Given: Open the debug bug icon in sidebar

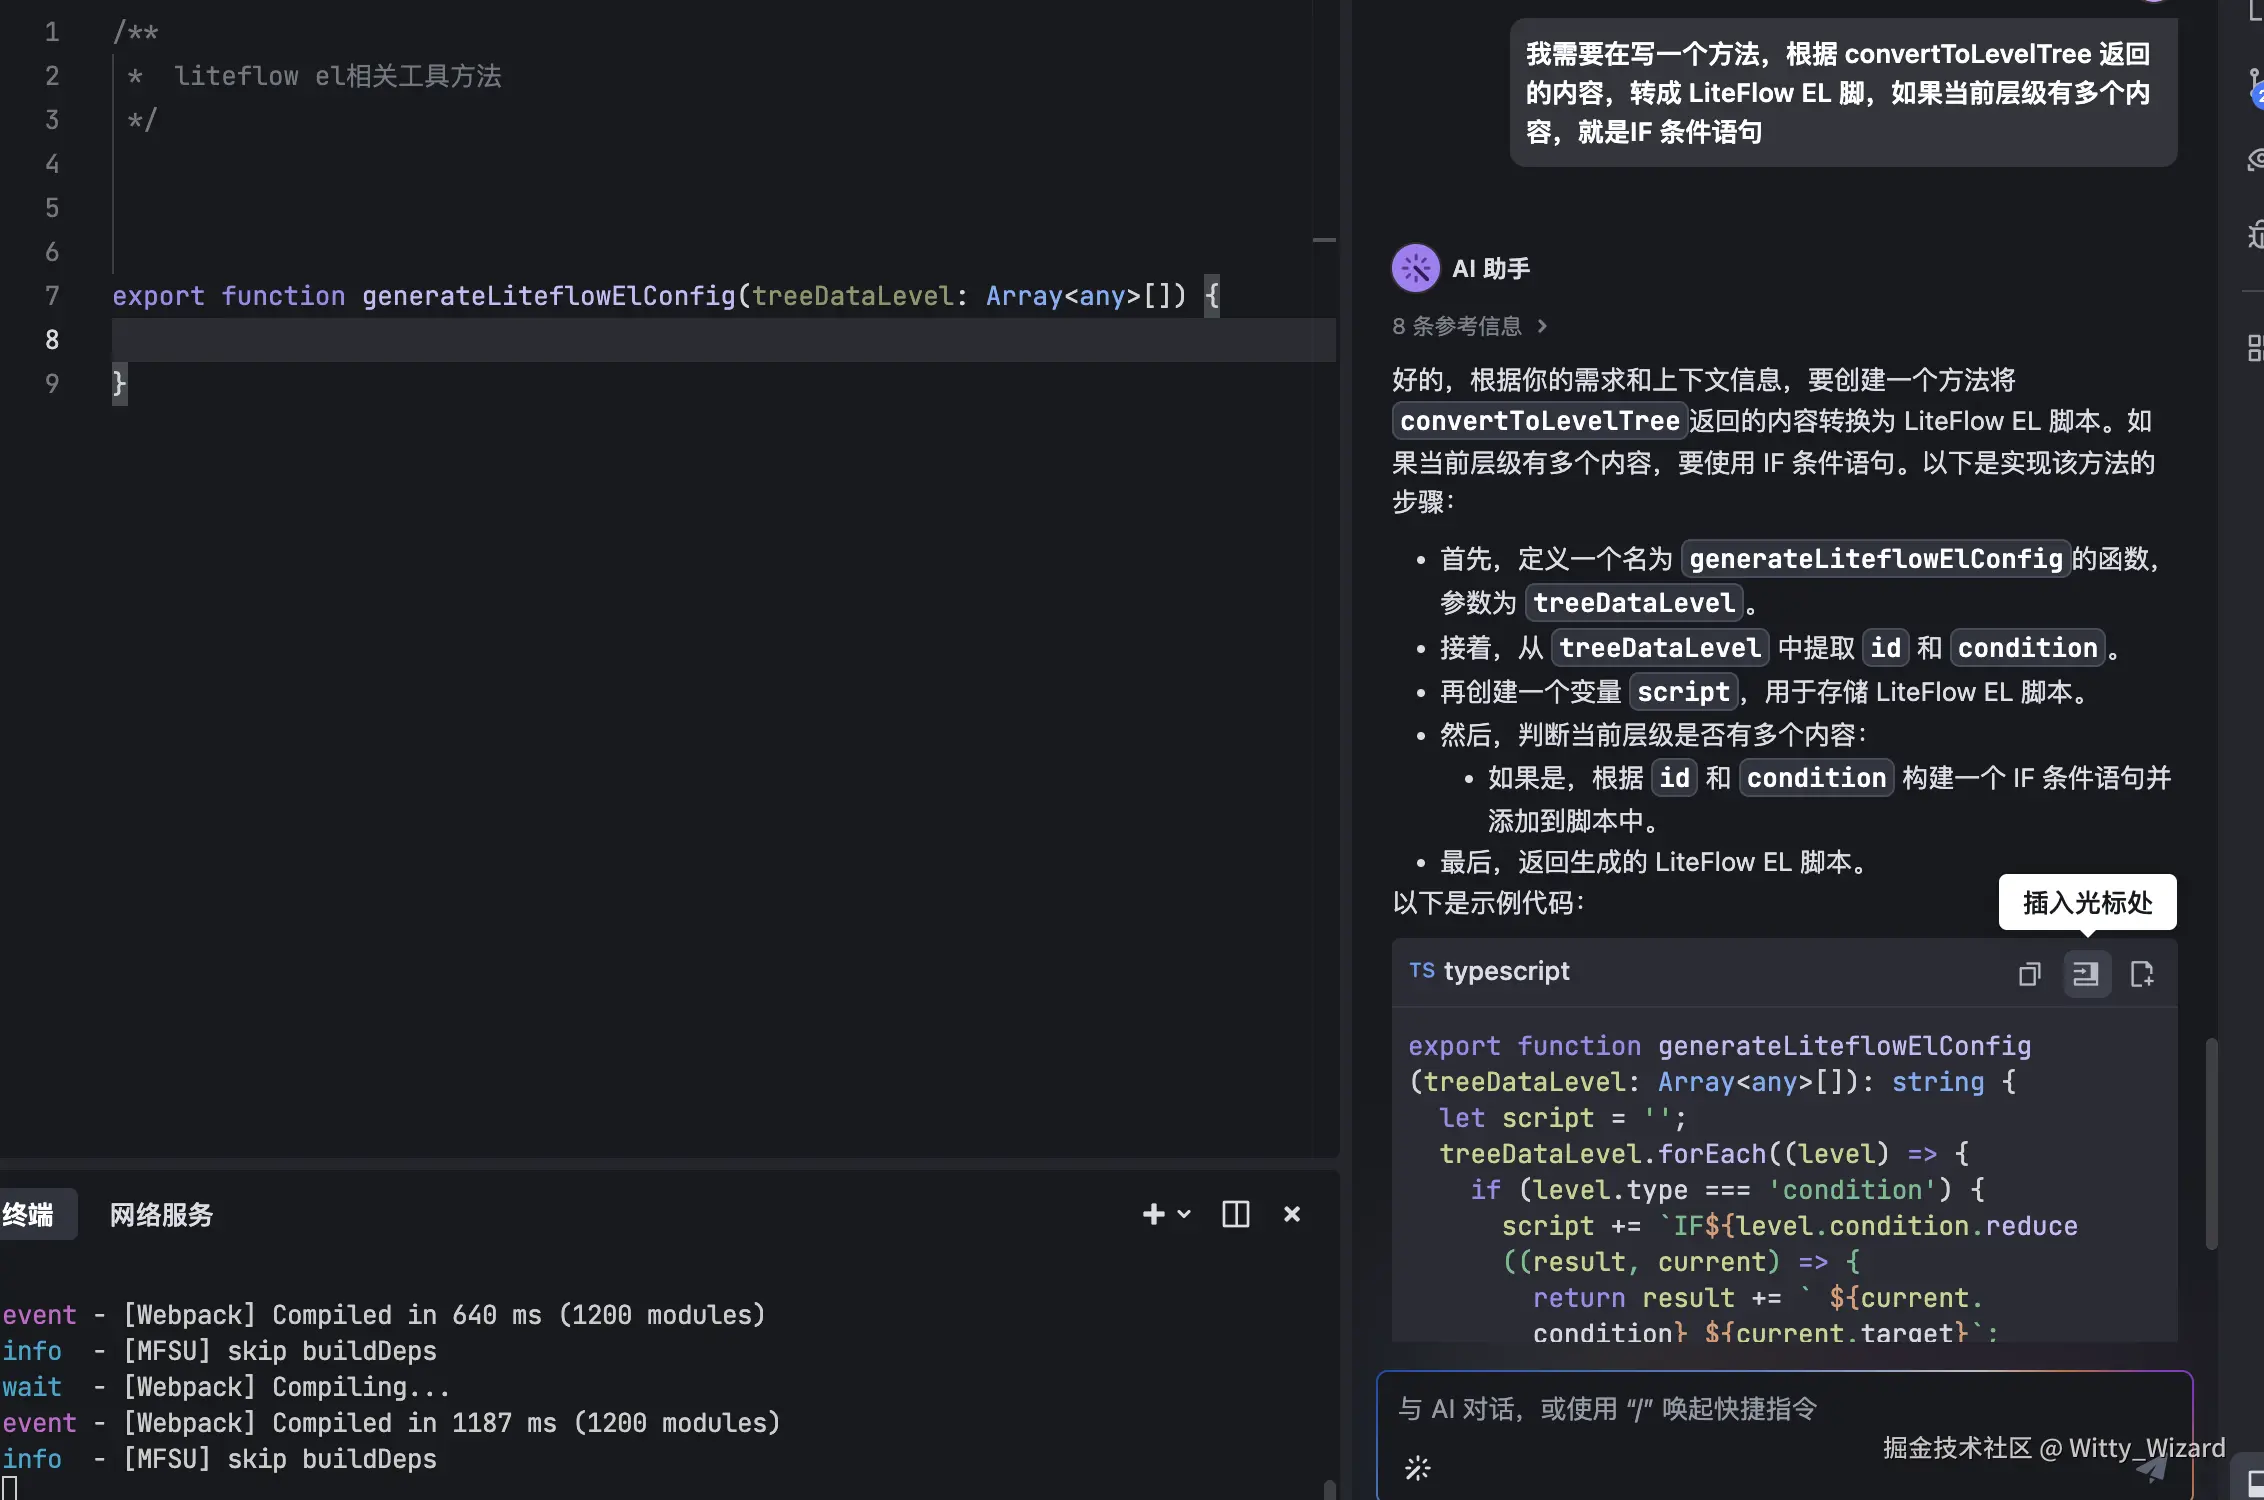Looking at the screenshot, I should [2254, 236].
